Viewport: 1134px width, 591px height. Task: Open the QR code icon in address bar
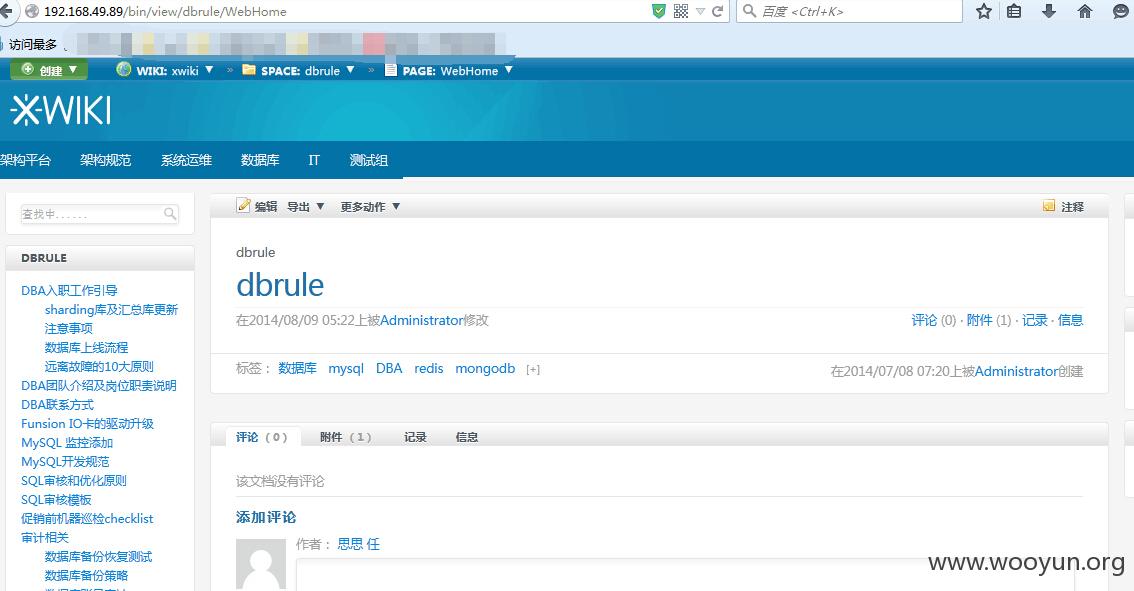coord(681,11)
